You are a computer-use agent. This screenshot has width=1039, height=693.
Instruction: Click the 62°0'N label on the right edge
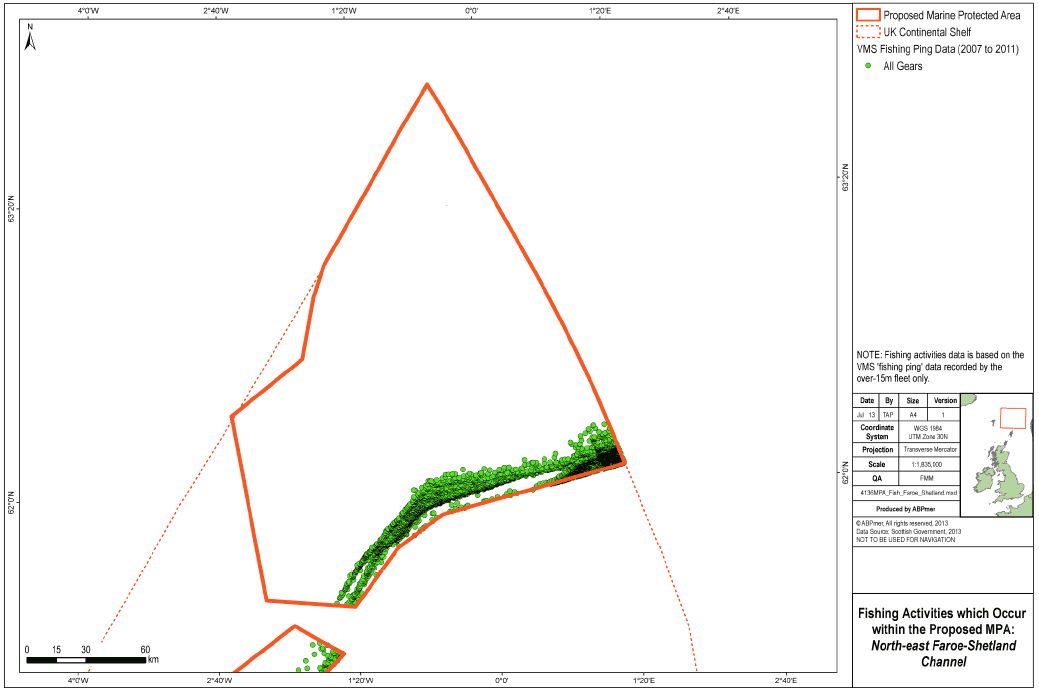[845, 472]
